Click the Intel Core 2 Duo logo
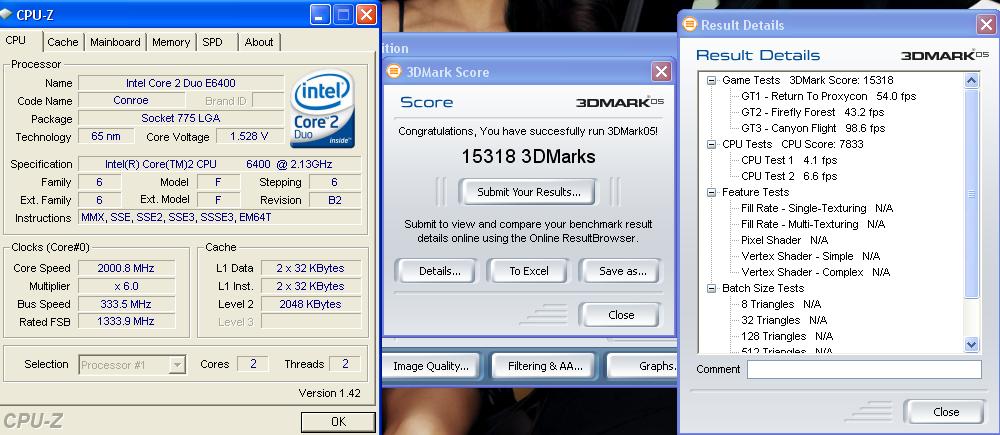The width and height of the screenshot is (1000, 435). click(323, 108)
